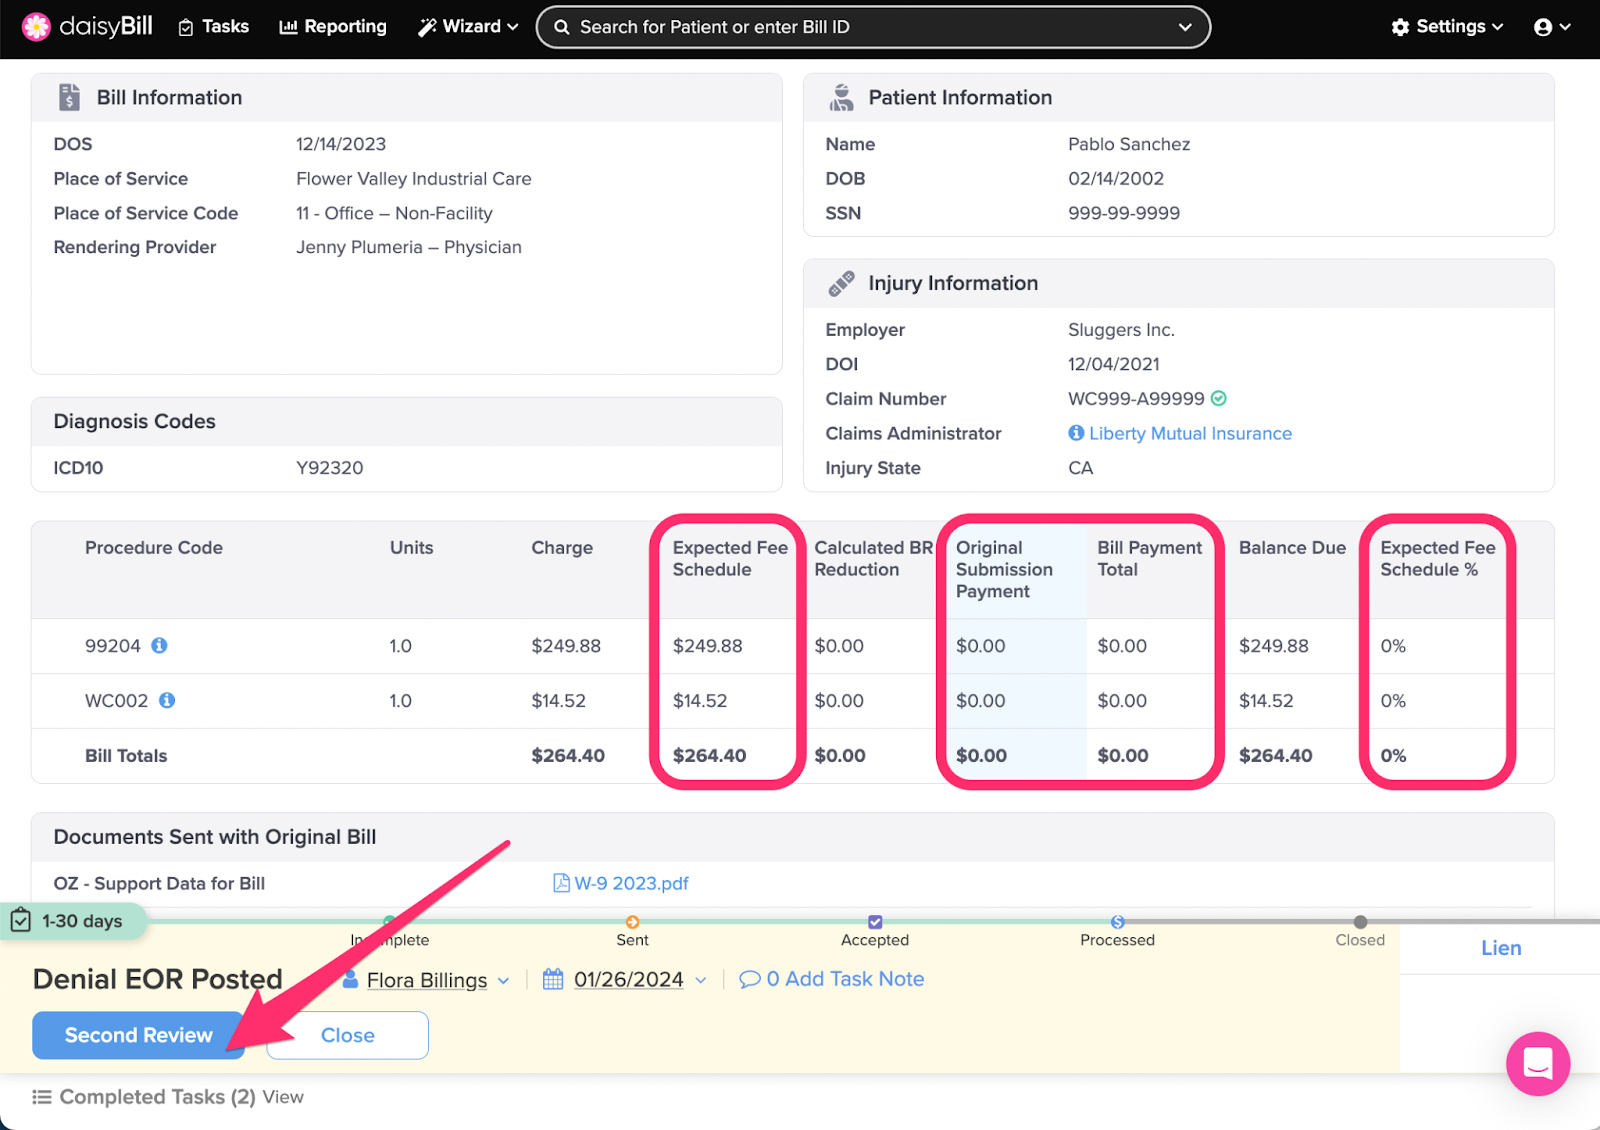The width and height of the screenshot is (1600, 1130).
Task: Open the chat support bubble
Action: (1537, 1063)
